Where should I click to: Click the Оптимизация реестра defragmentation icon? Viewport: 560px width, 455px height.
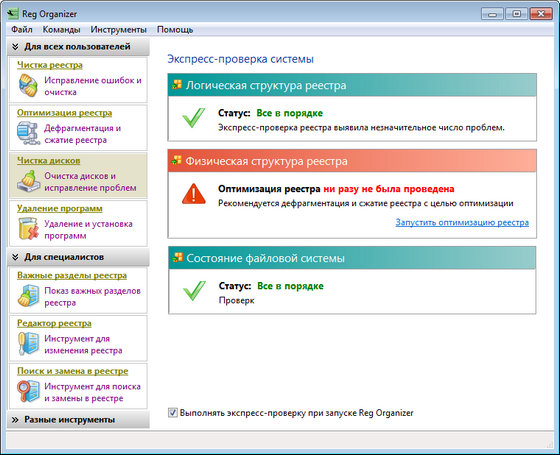(x=28, y=133)
